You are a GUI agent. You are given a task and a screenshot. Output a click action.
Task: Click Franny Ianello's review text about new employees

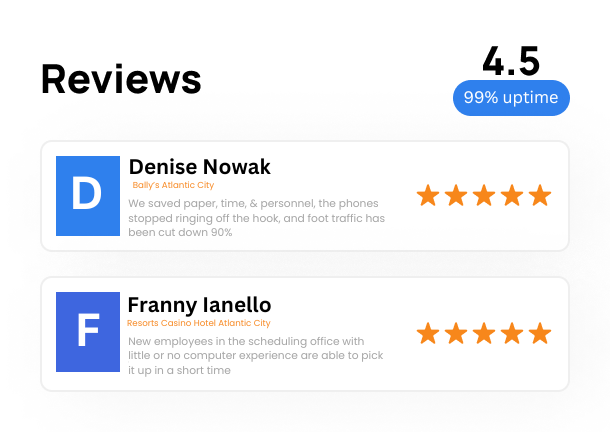(256, 356)
